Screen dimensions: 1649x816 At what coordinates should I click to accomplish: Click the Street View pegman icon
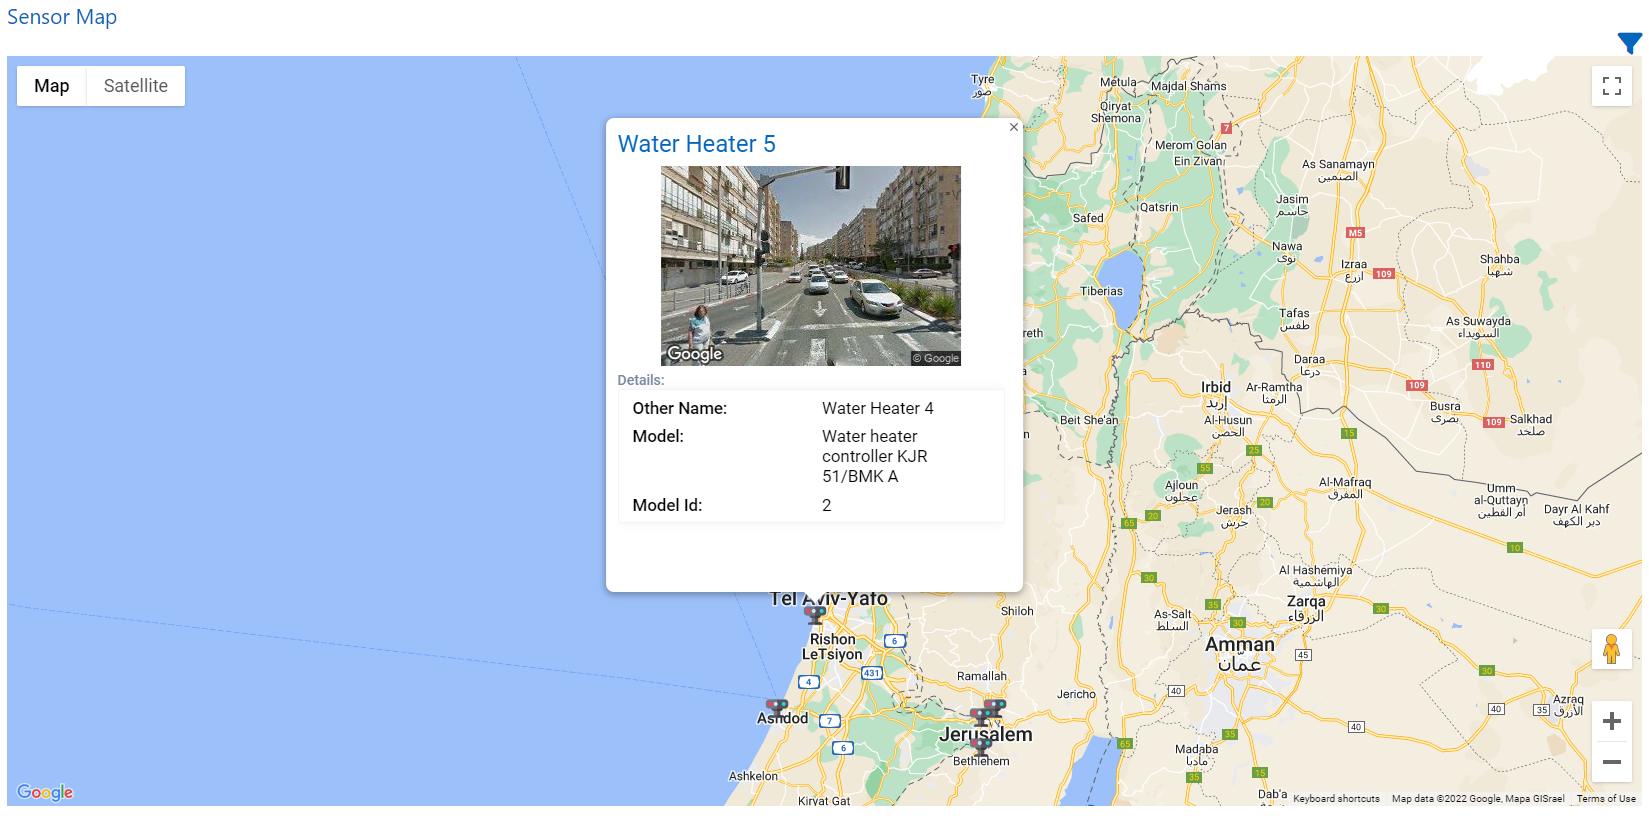(x=1611, y=649)
